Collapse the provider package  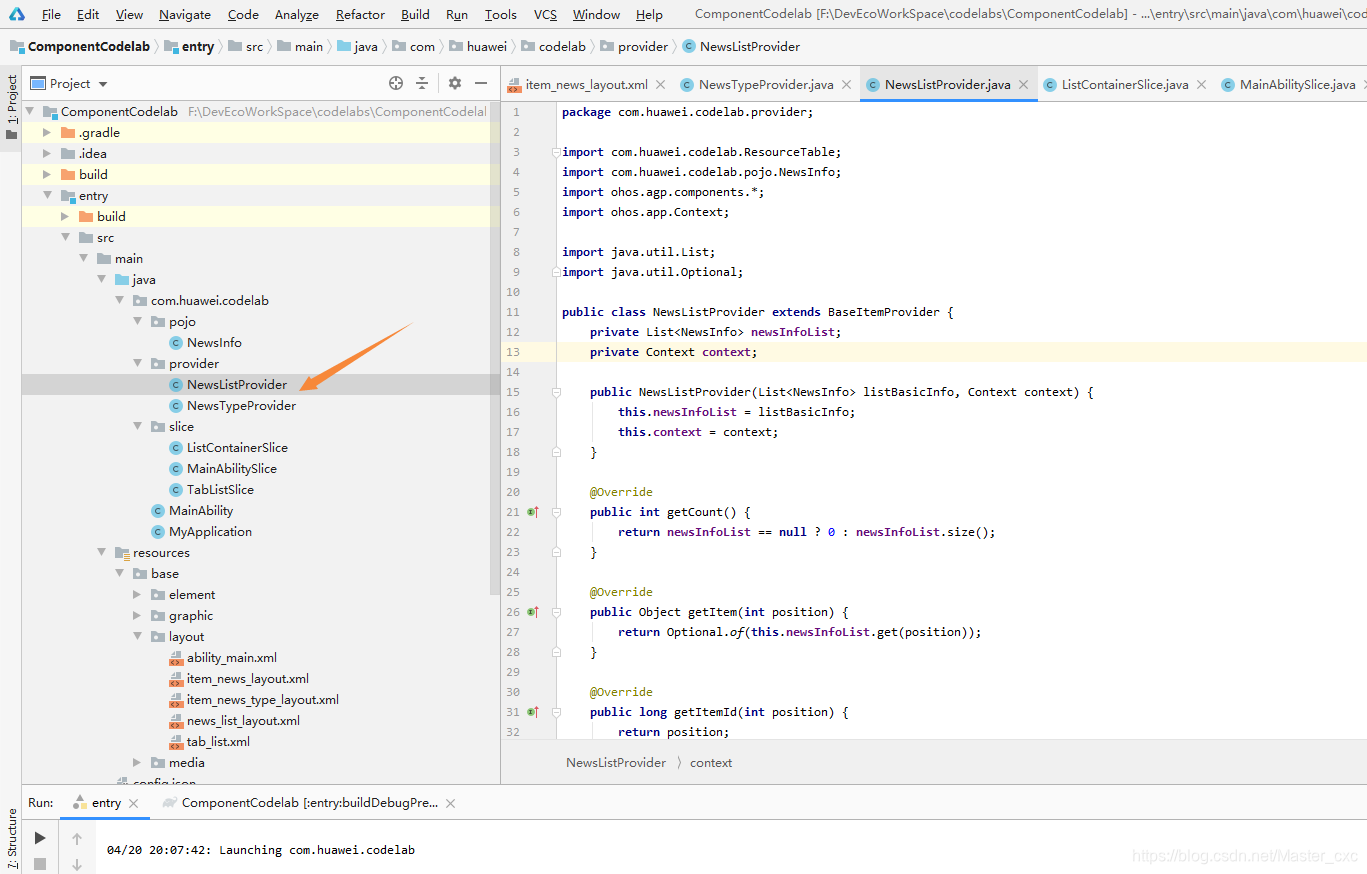(x=137, y=364)
